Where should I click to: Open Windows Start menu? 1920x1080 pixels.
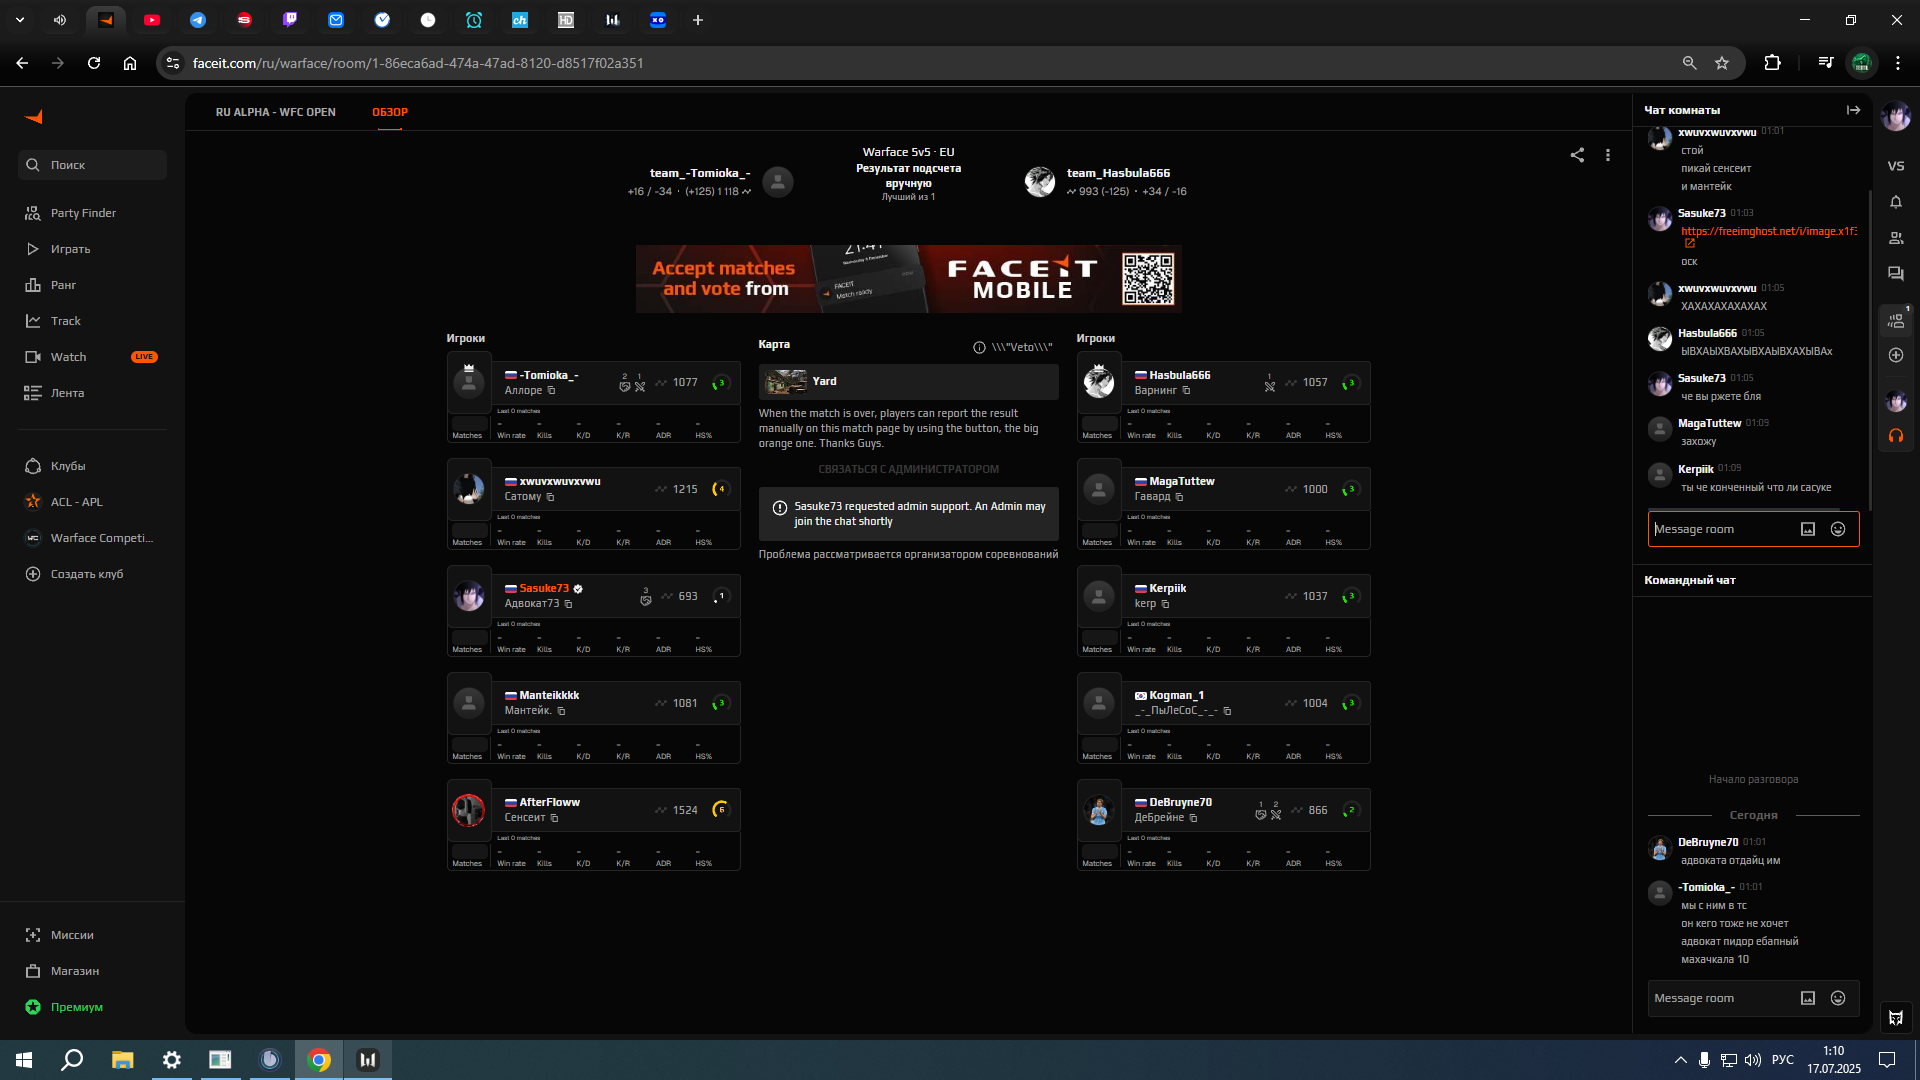[24, 1060]
